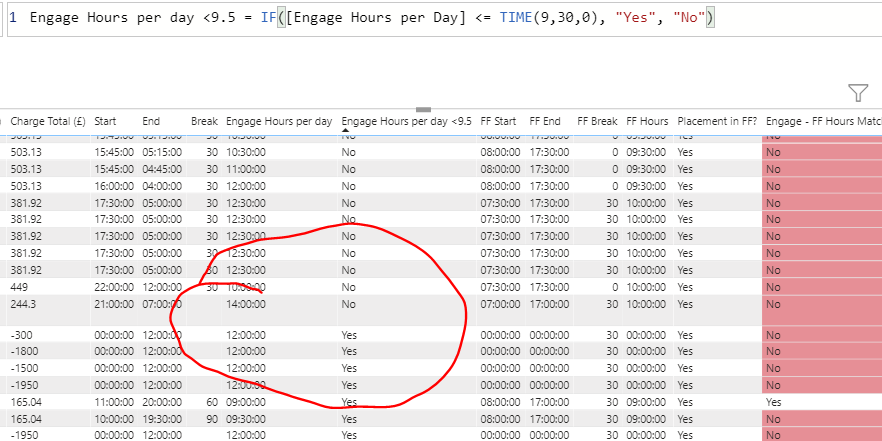The height and width of the screenshot is (441, 882).
Task: Click the Break column header
Action: pos(204,121)
